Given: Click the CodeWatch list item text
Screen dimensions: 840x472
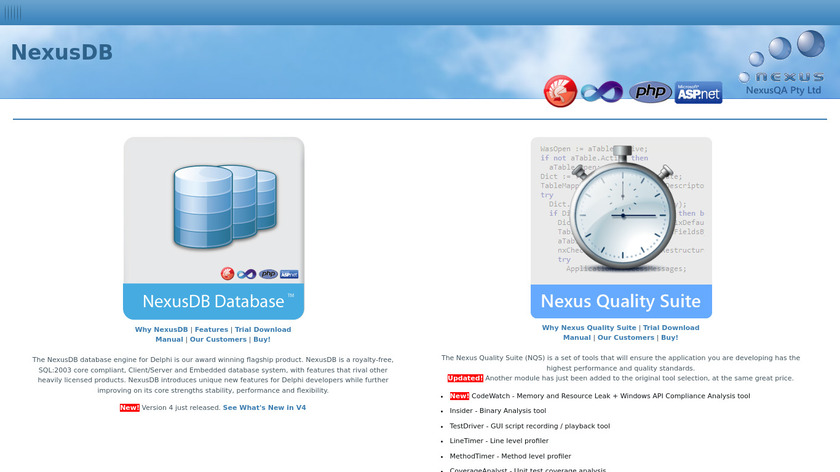Looking at the screenshot, I should tap(611, 396).
